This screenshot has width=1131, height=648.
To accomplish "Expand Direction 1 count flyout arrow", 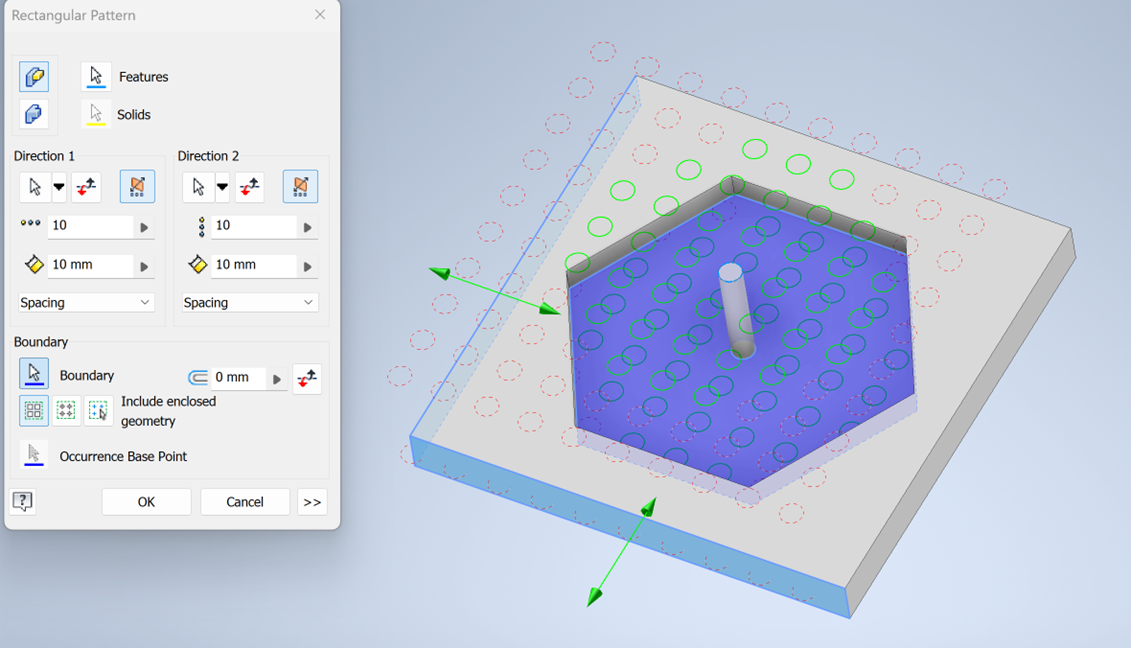I will point(144,227).
